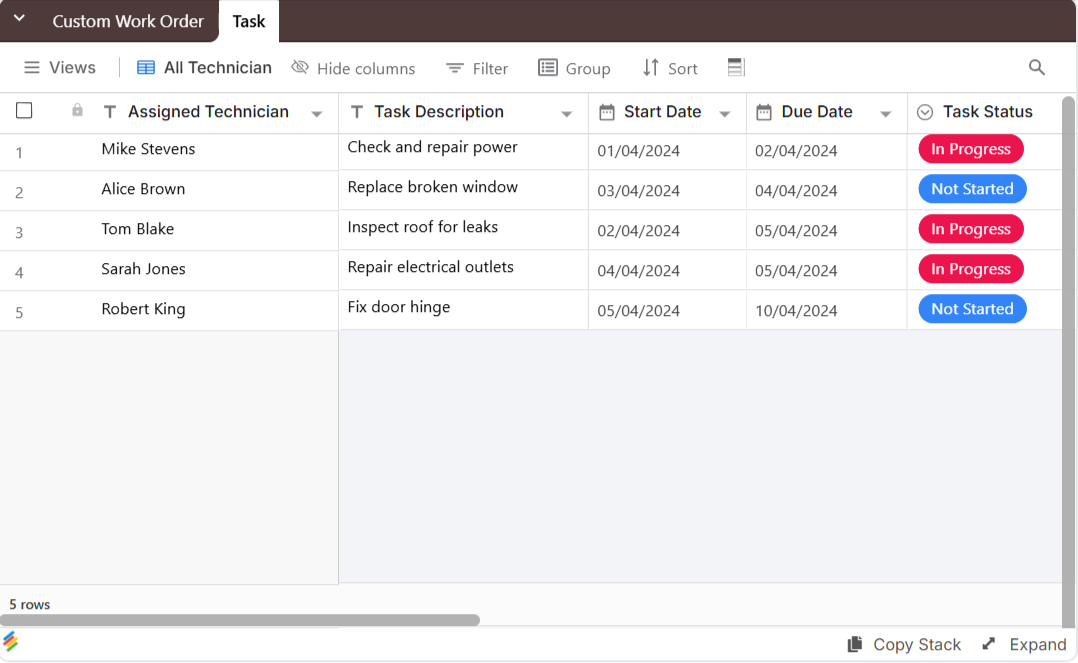
Task: Select the Task tab
Action: 249,21
